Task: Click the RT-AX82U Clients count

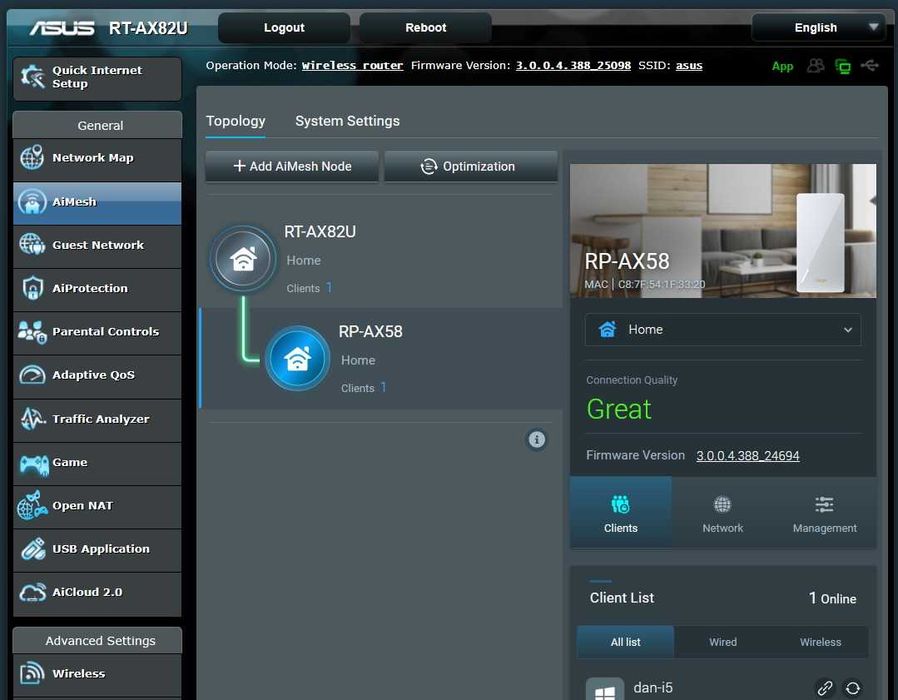Action: tap(329, 287)
